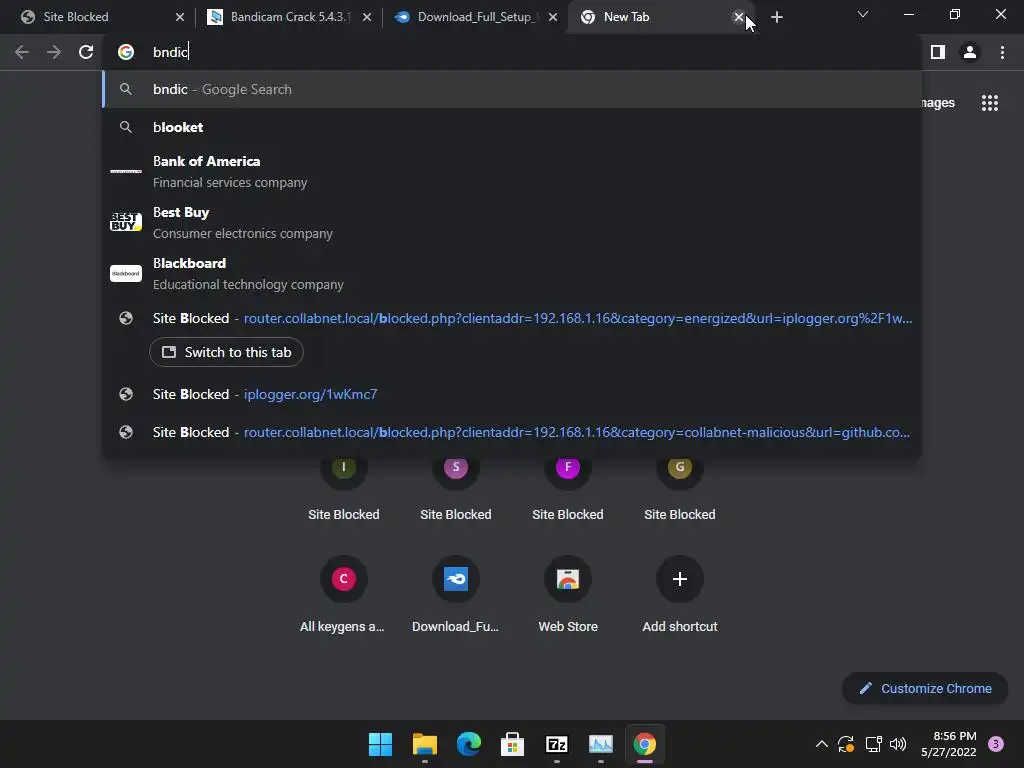
Task: Switch to the Download_Full_Setup tab
Action: point(476,17)
